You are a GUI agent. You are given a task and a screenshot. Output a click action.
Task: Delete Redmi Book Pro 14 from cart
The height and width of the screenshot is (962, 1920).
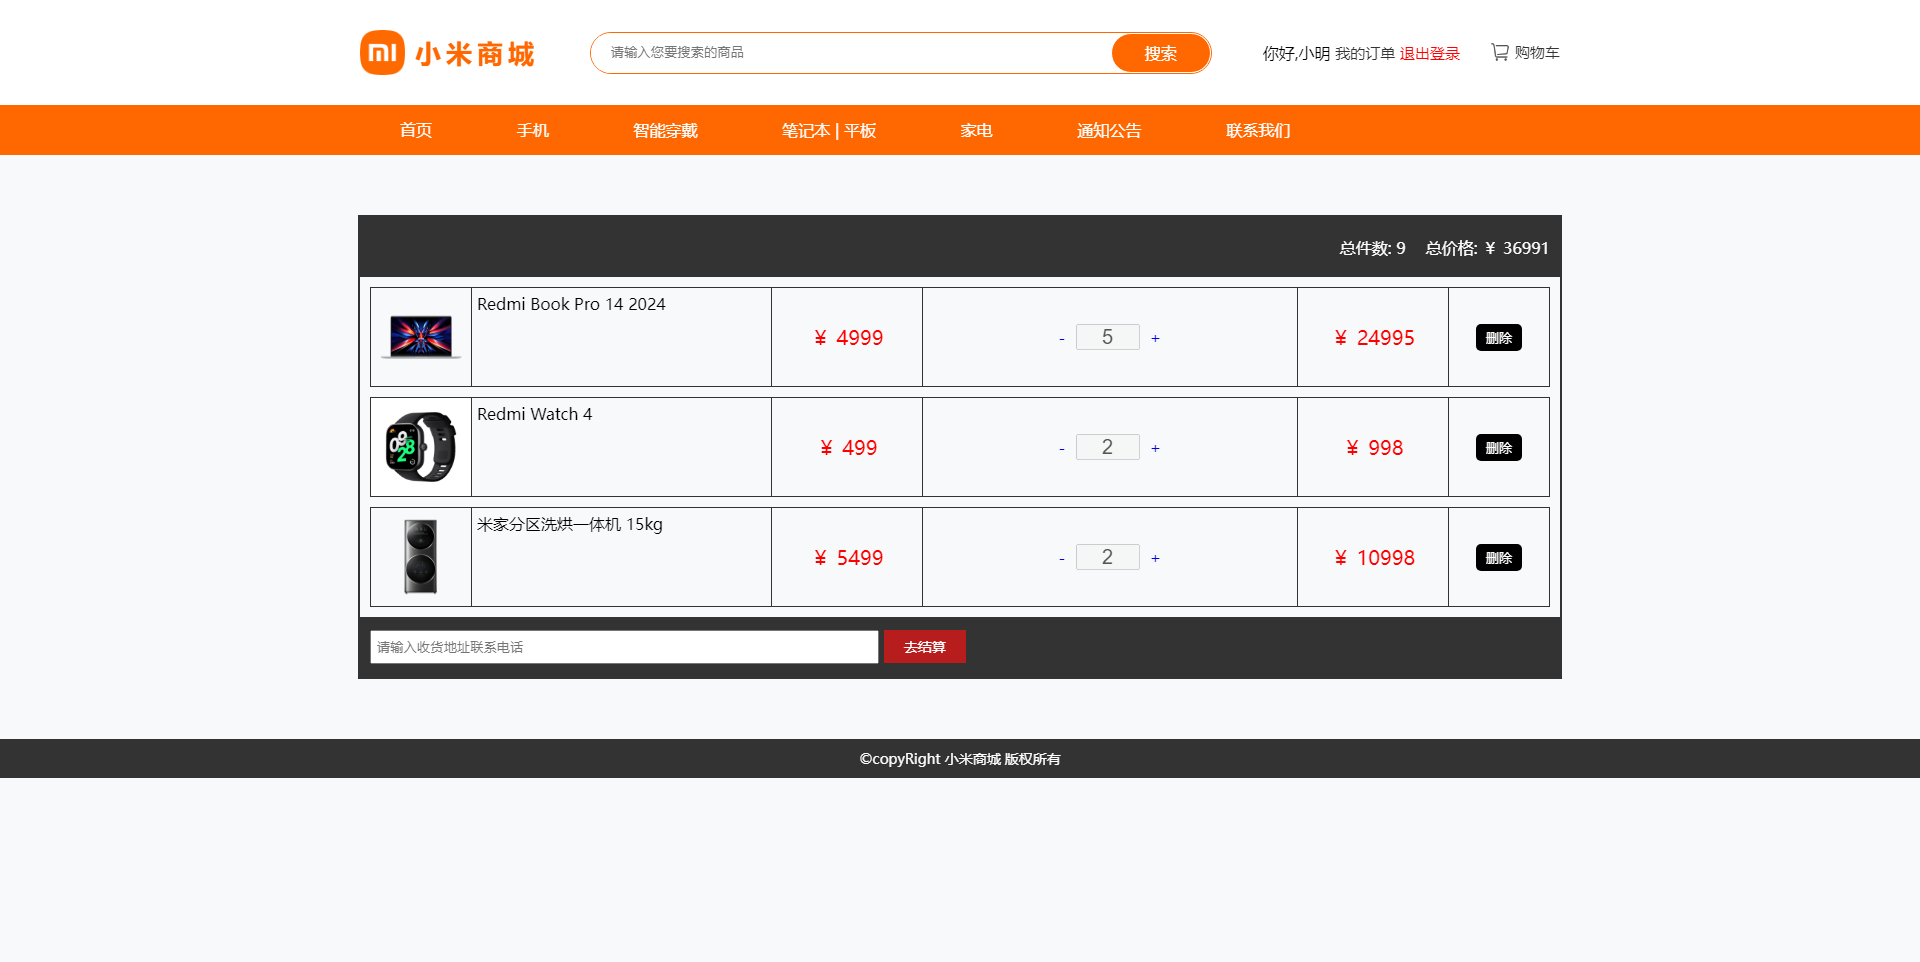pos(1498,337)
